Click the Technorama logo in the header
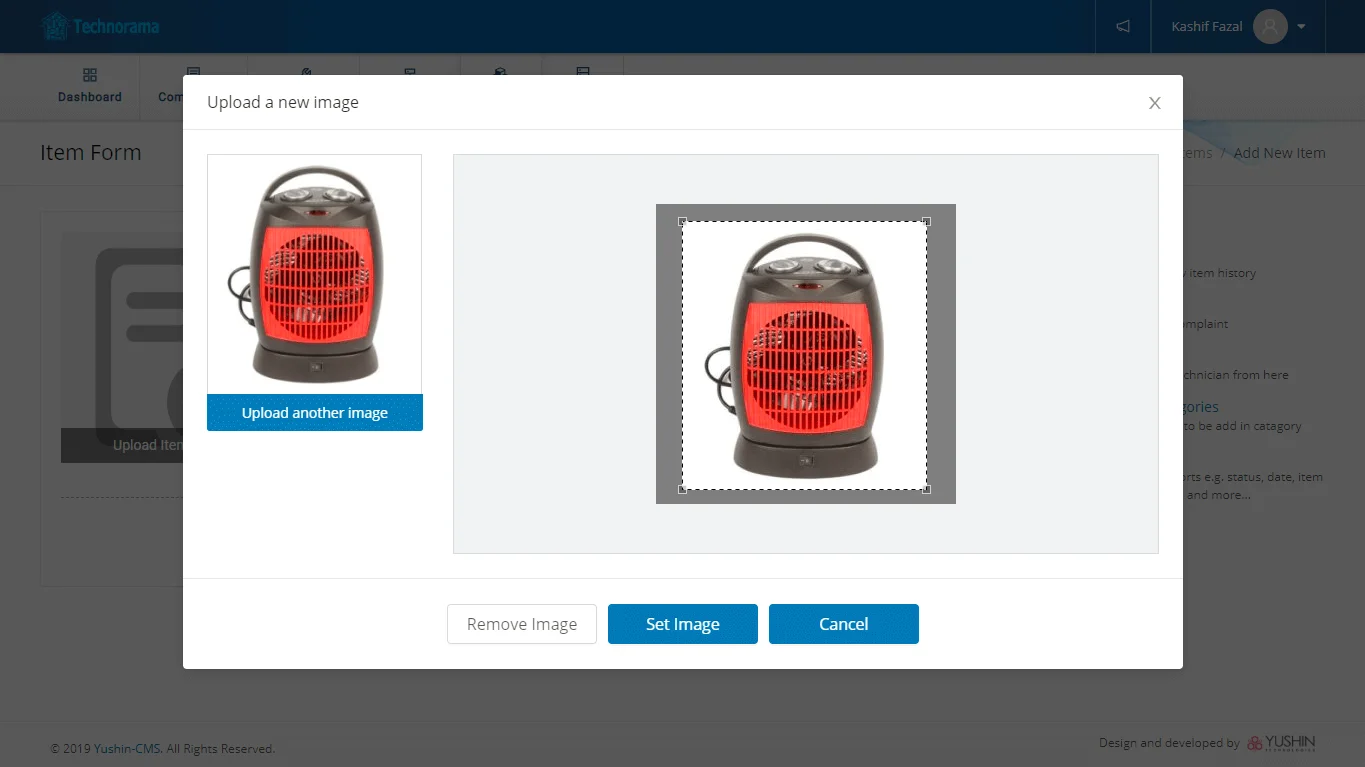1365x767 pixels. click(x=100, y=26)
